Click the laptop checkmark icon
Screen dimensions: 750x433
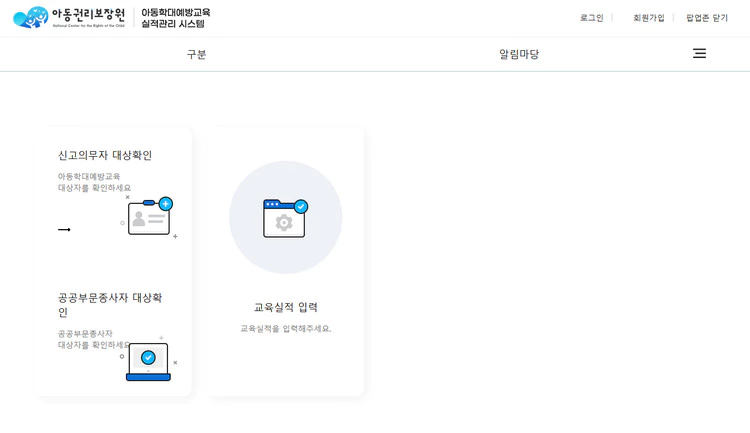coord(148,361)
